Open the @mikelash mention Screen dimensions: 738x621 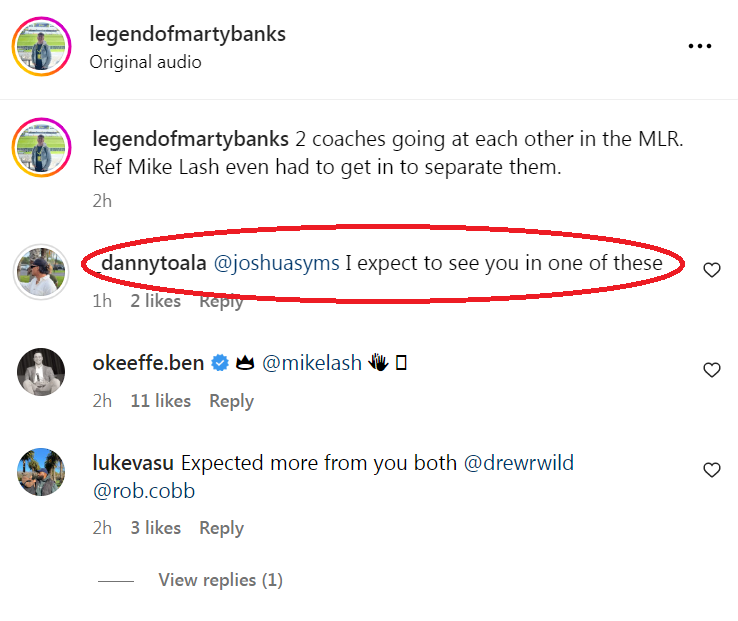311,364
